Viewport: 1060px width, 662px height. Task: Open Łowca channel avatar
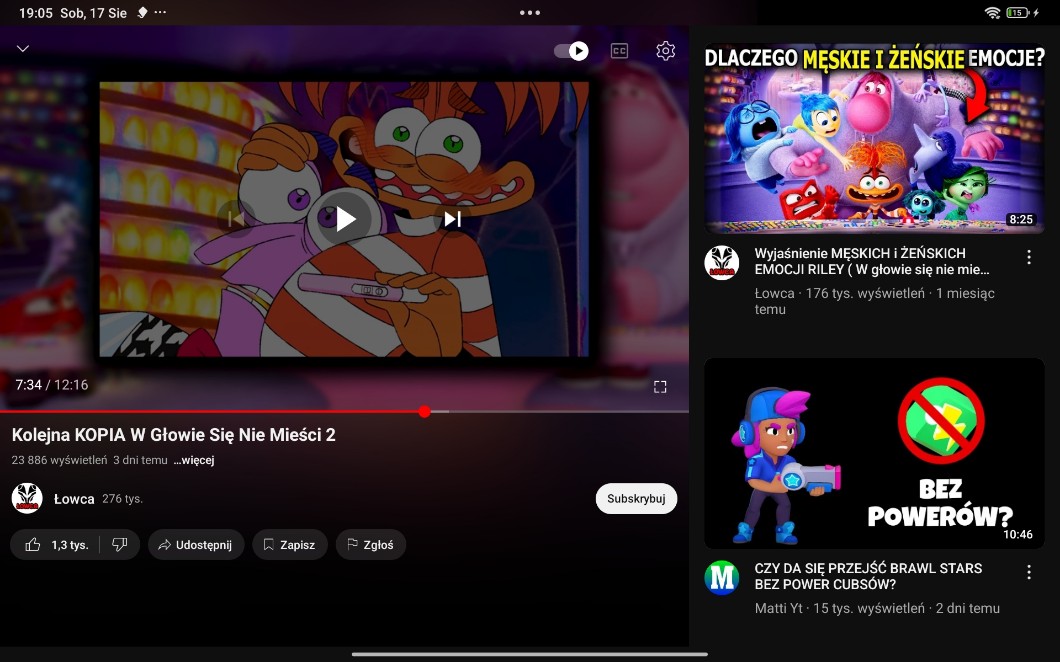tap(27, 498)
